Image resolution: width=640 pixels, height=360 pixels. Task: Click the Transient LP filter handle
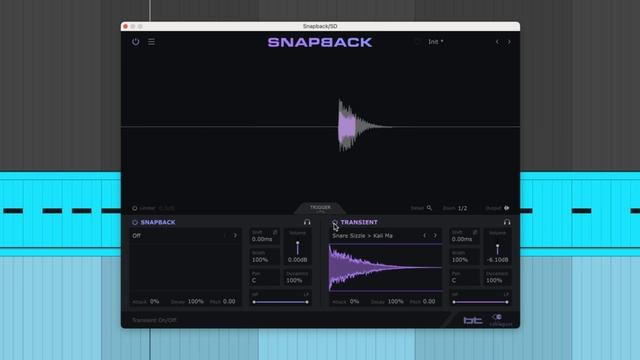[x=507, y=302]
